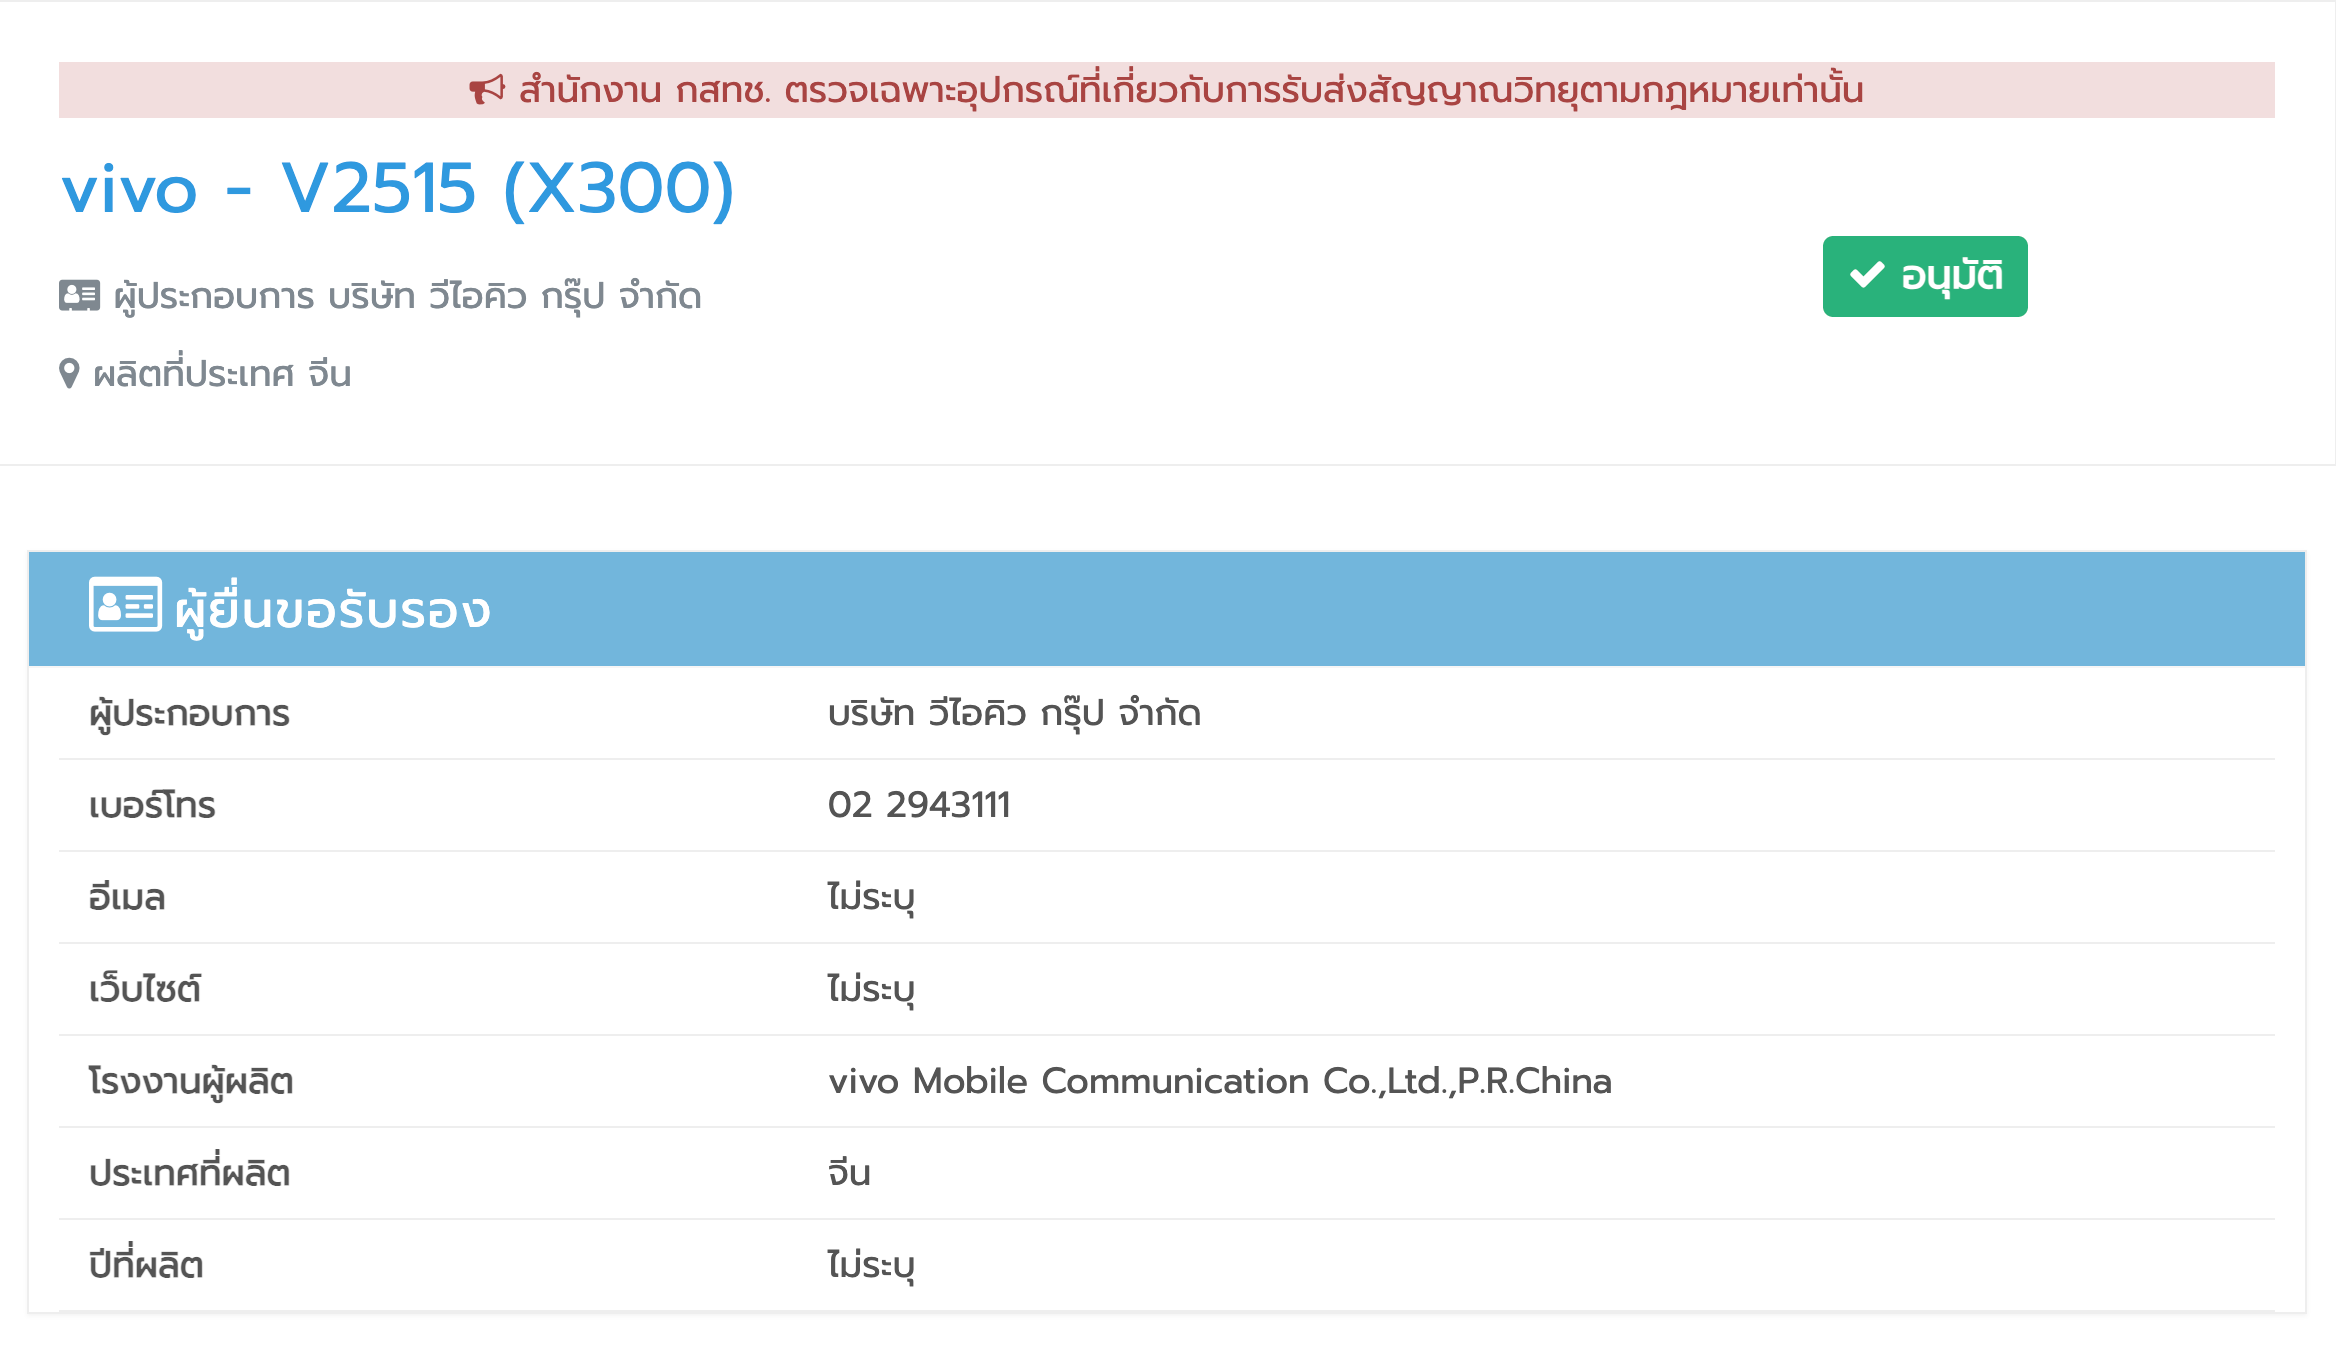Click the เว็บไซต์ row label
The height and width of the screenshot is (1358, 2336).
[x=145, y=989]
